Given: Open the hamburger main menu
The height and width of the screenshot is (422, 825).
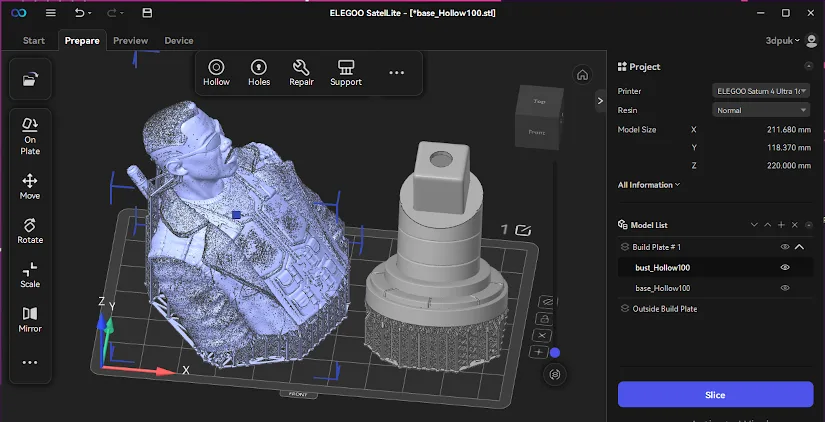Looking at the screenshot, I should [x=51, y=13].
